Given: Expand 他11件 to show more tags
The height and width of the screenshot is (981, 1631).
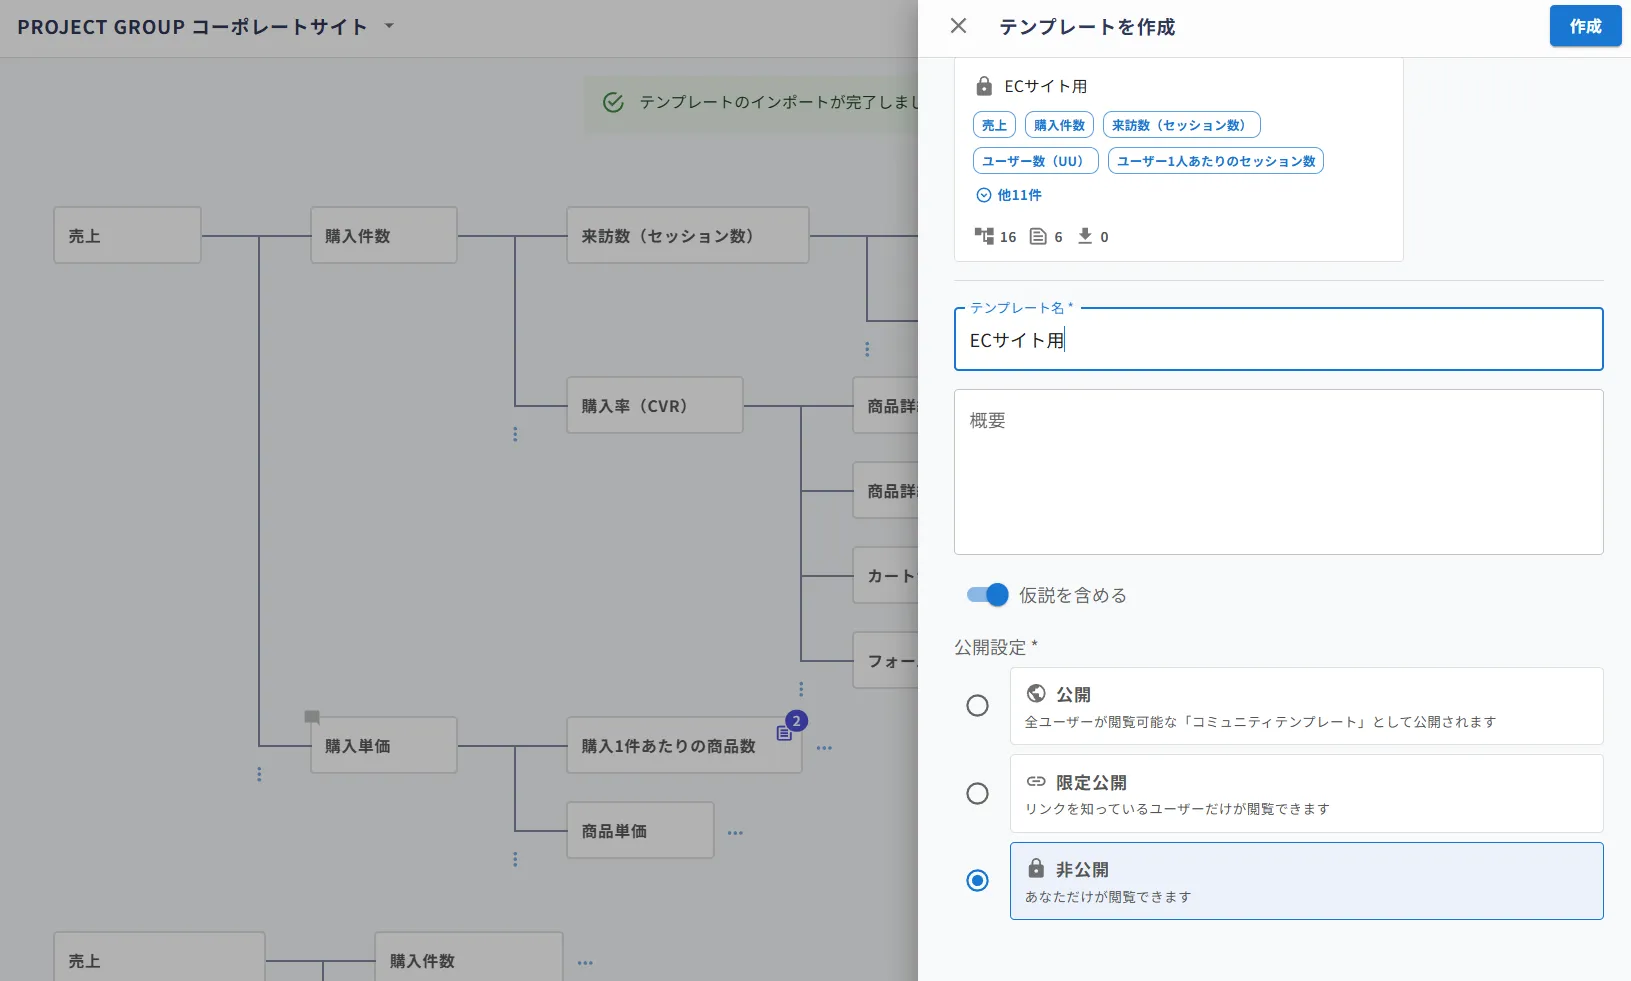Looking at the screenshot, I should [x=1009, y=195].
